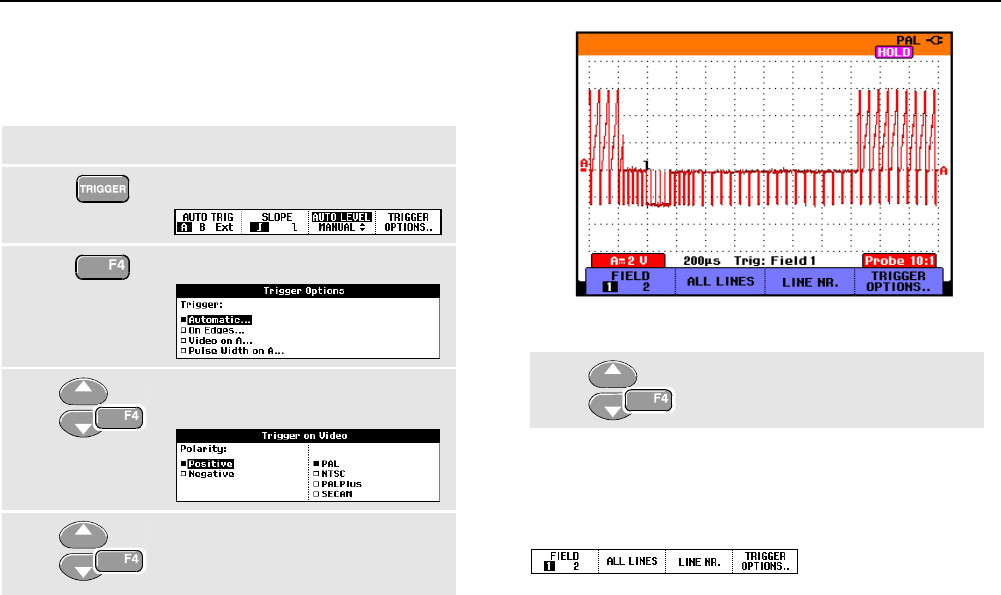
Task: Select FIELD 2 in the white standalone menu
Action: pyautogui.click(x=576, y=566)
